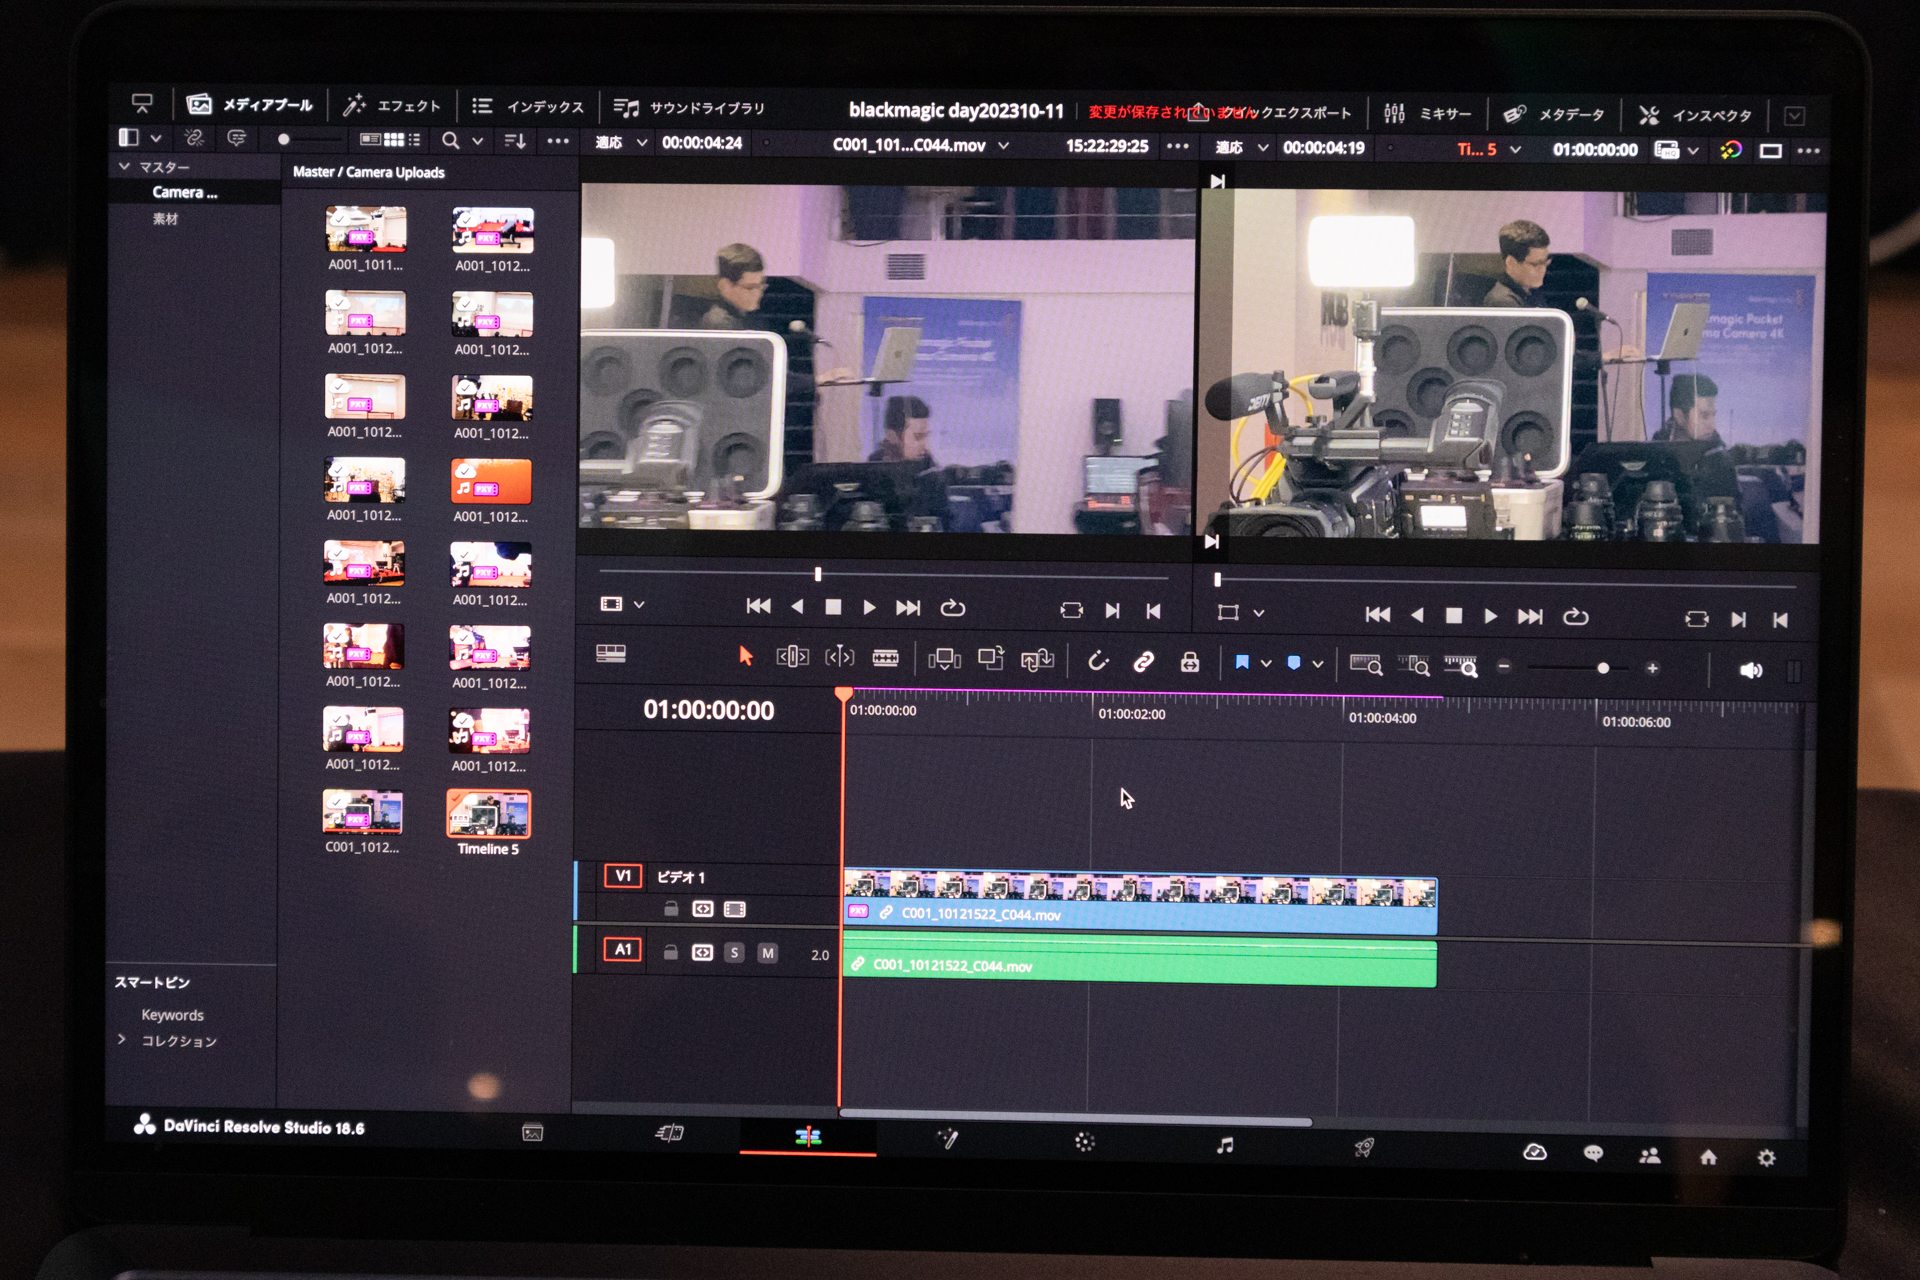
Task: Select the razor edit mode tool
Action: tap(886, 658)
